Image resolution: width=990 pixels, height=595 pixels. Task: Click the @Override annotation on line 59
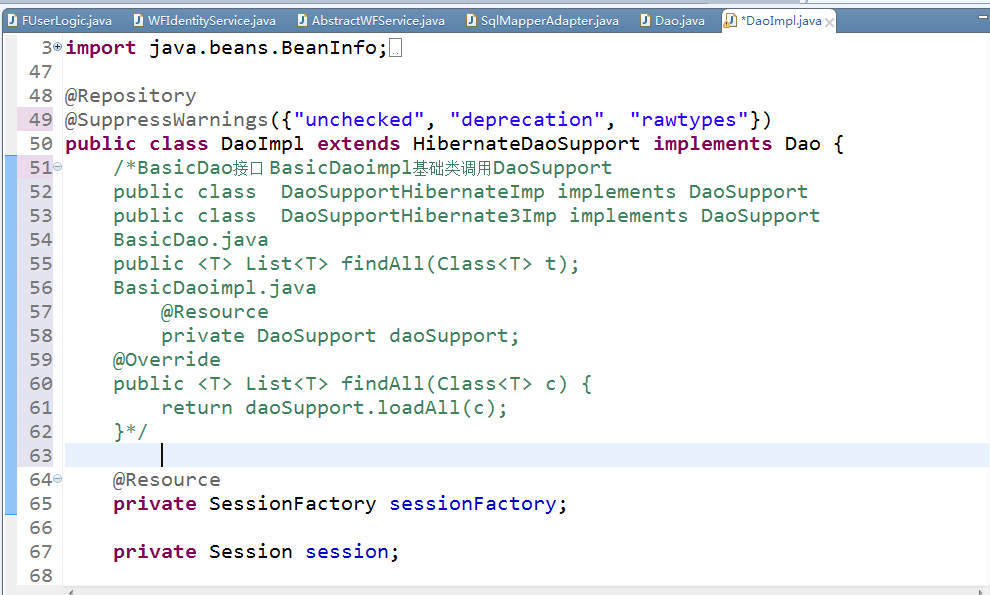pyautogui.click(x=167, y=360)
